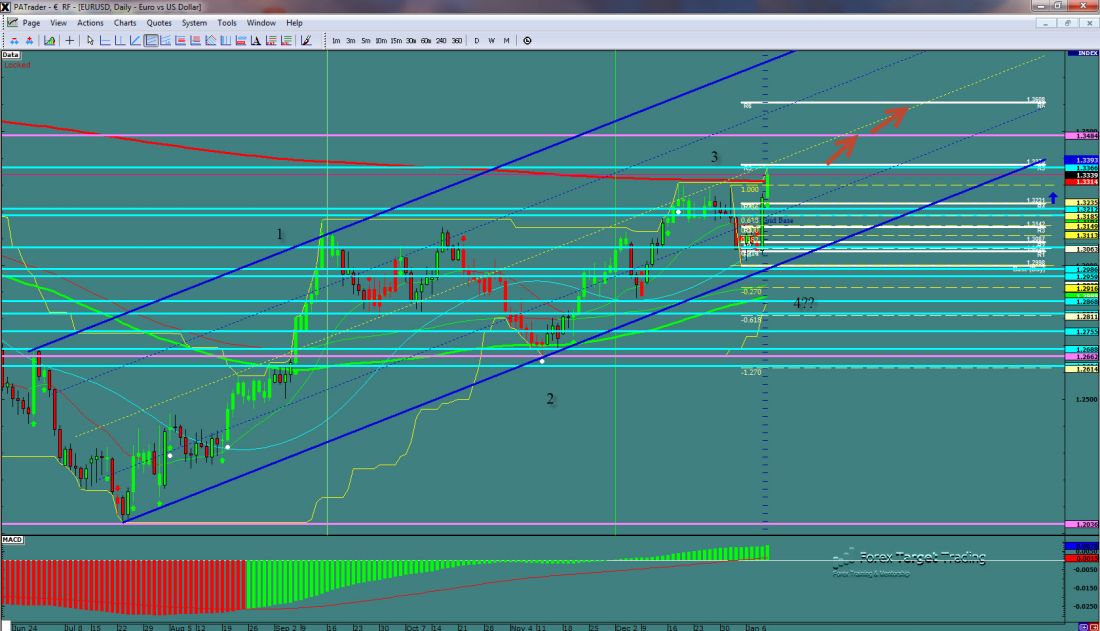Click the MACD indicator label
Image resolution: width=1100 pixels, height=631 pixels.
tap(12, 540)
